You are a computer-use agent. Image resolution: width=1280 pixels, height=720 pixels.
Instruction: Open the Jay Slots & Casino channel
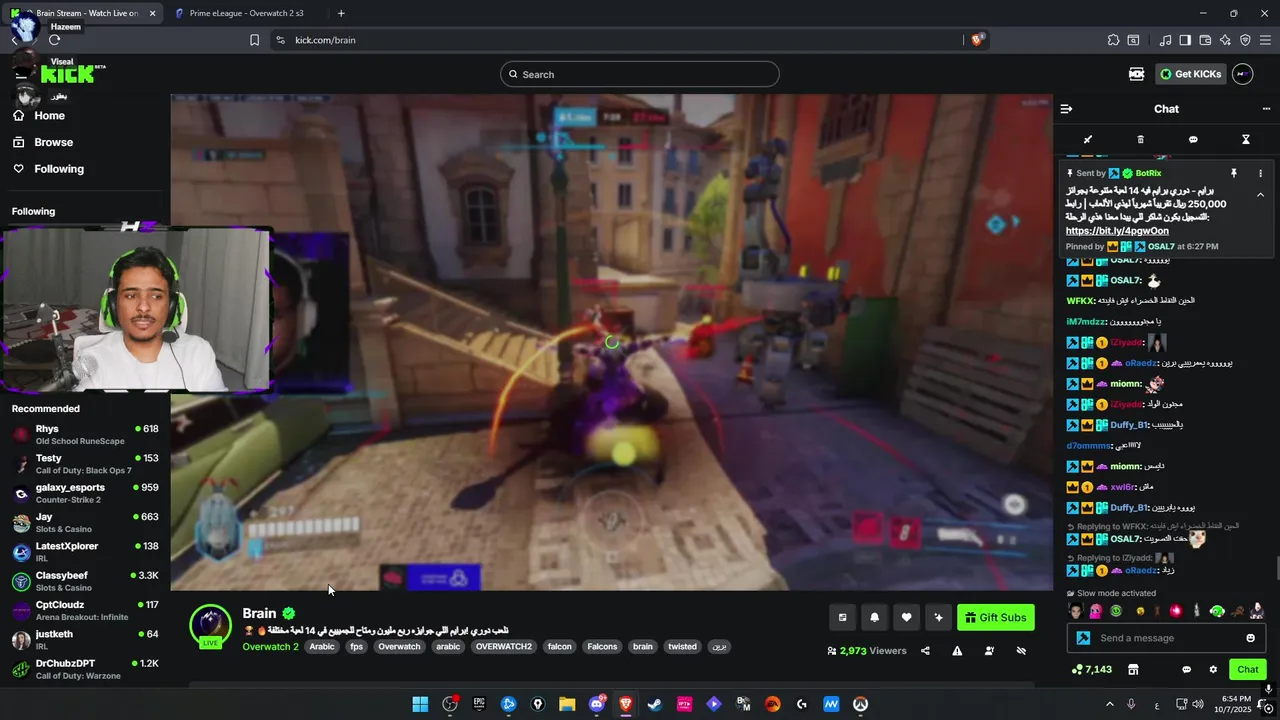point(85,523)
